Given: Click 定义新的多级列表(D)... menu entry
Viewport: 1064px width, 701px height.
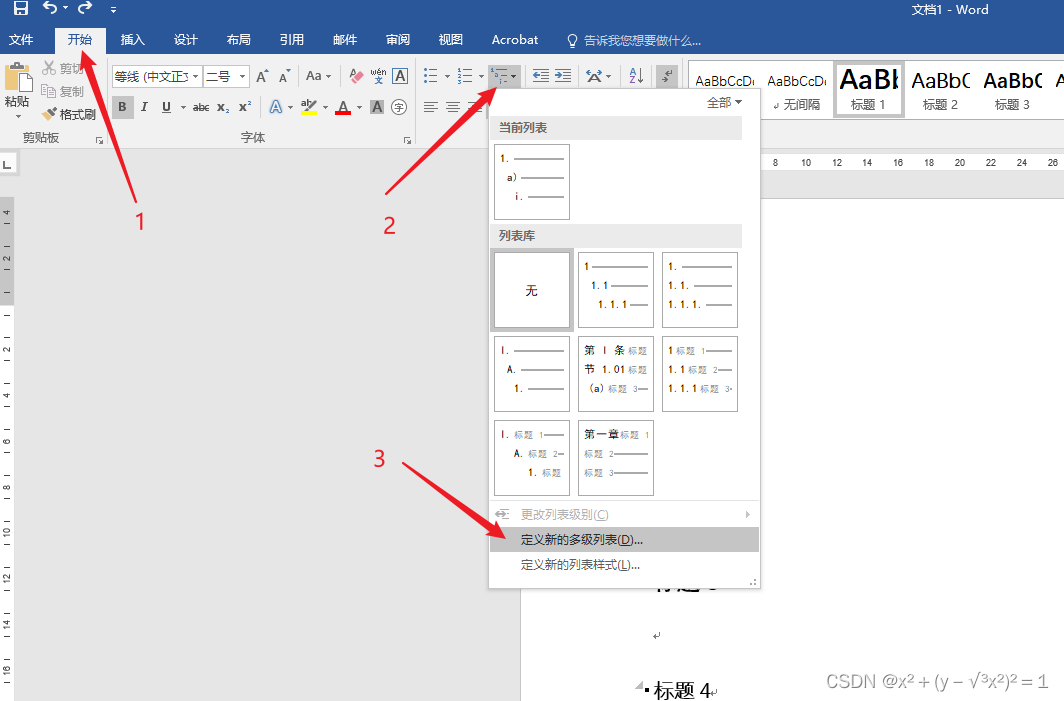Looking at the screenshot, I should click(624, 539).
